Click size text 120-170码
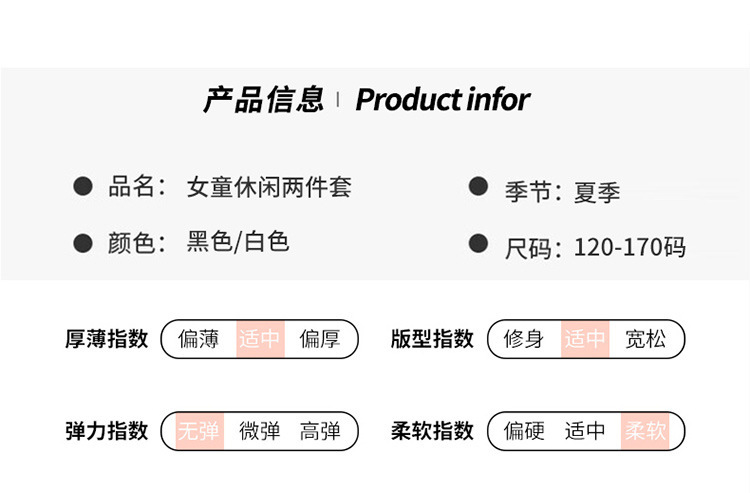The height and width of the screenshot is (493, 750). [629, 247]
